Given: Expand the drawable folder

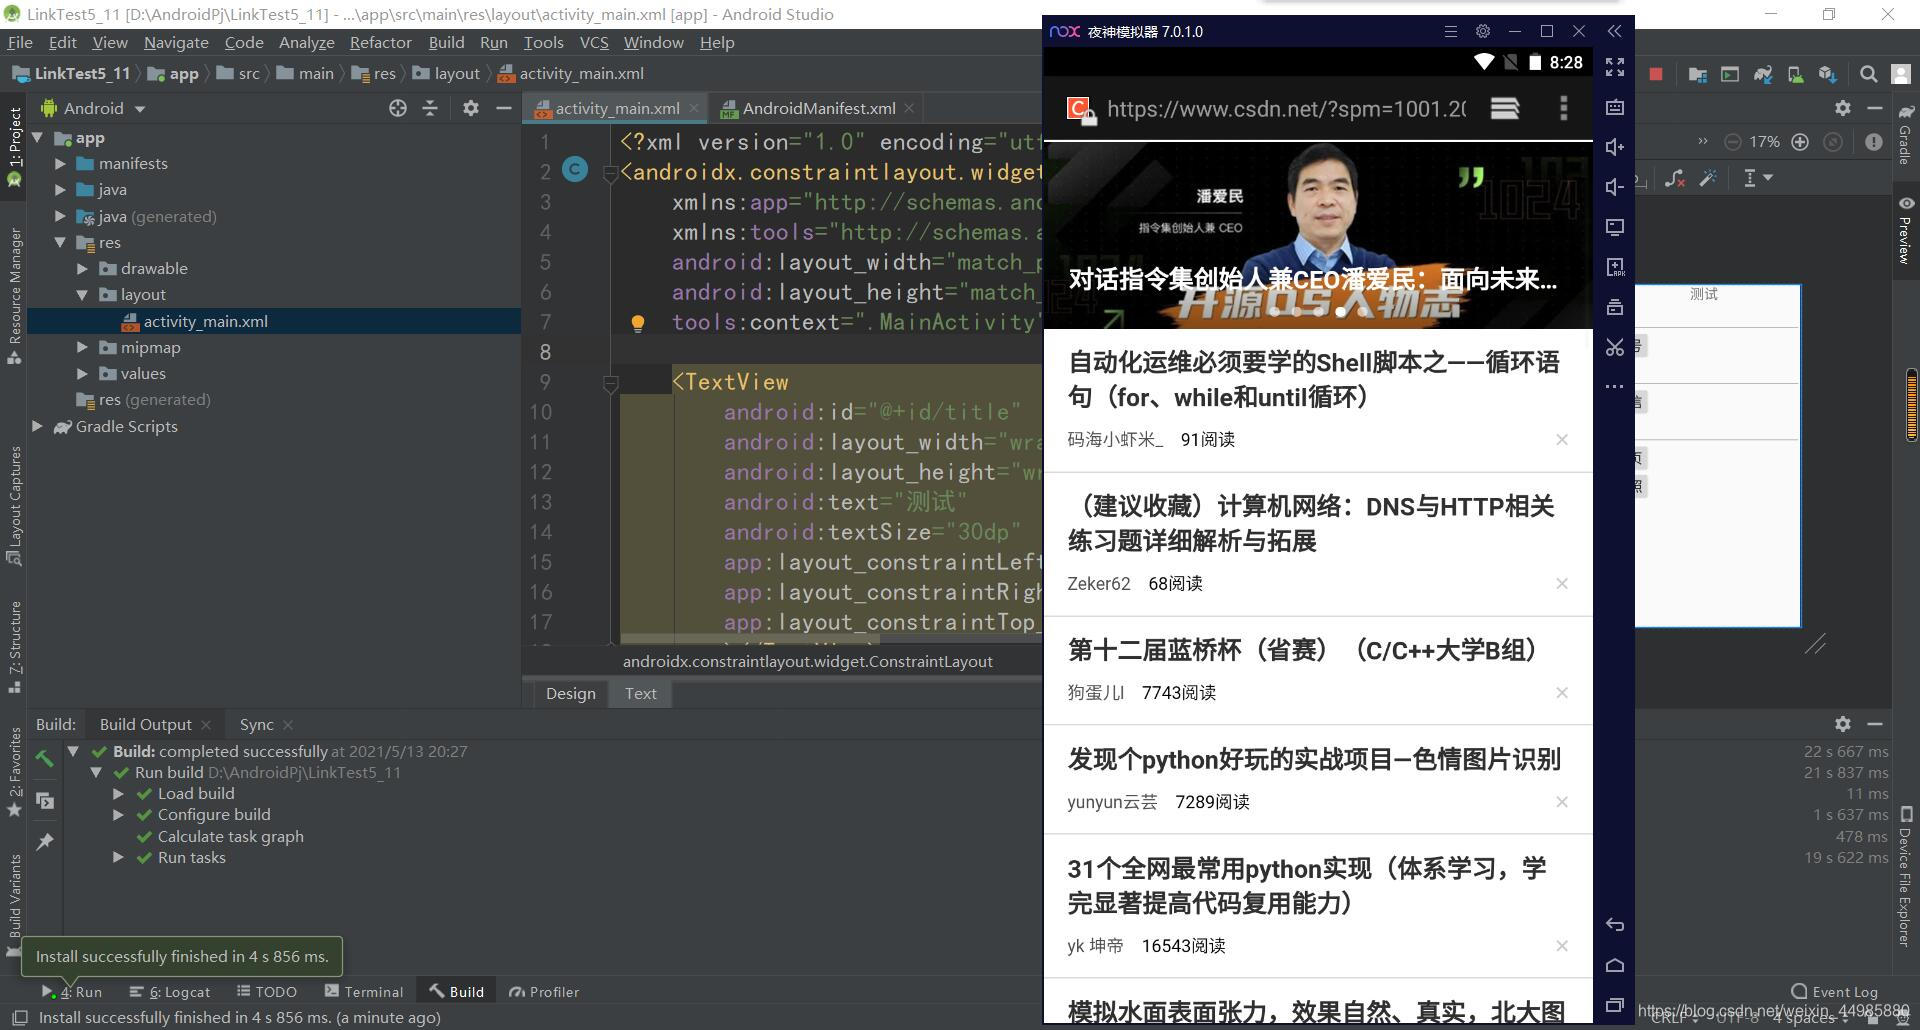Looking at the screenshot, I should coord(83,268).
